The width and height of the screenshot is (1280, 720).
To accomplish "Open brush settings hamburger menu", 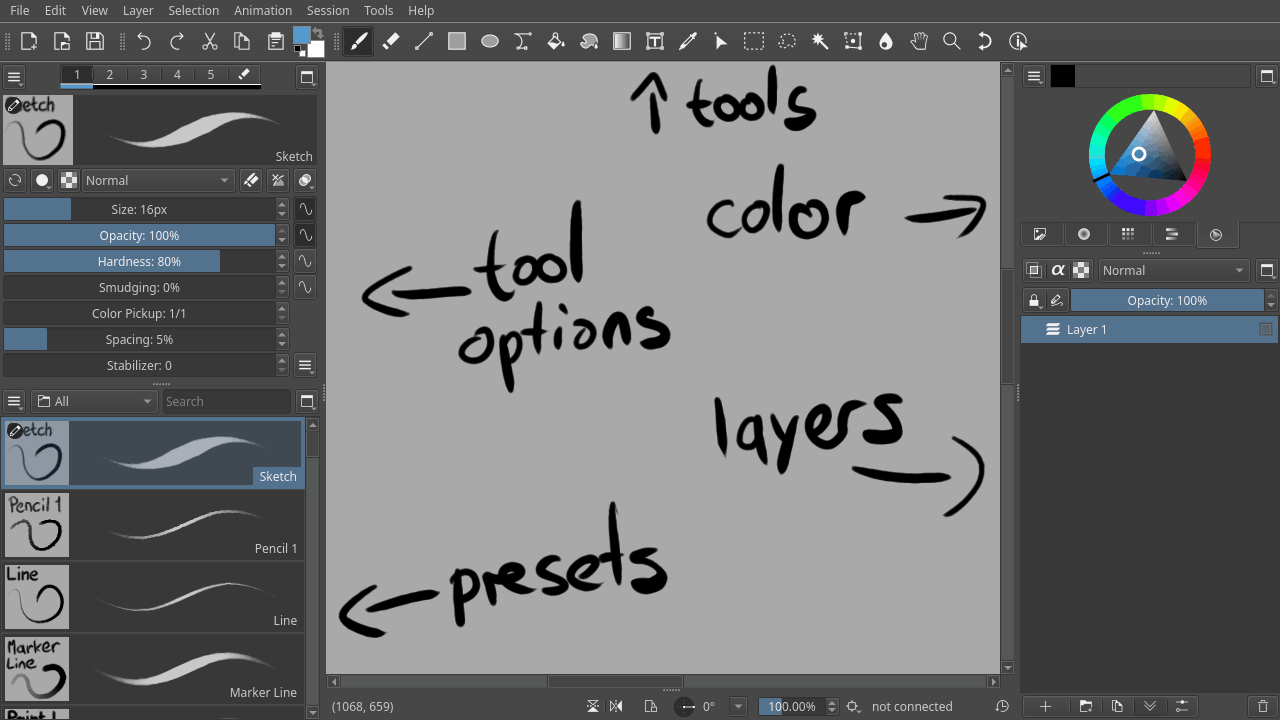I will (x=14, y=76).
